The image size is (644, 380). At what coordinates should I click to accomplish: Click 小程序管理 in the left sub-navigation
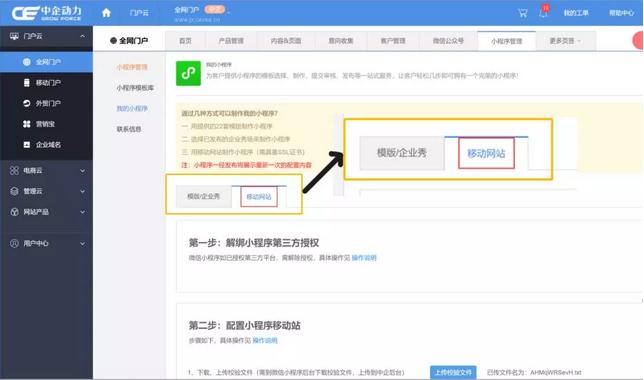tap(132, 67)
